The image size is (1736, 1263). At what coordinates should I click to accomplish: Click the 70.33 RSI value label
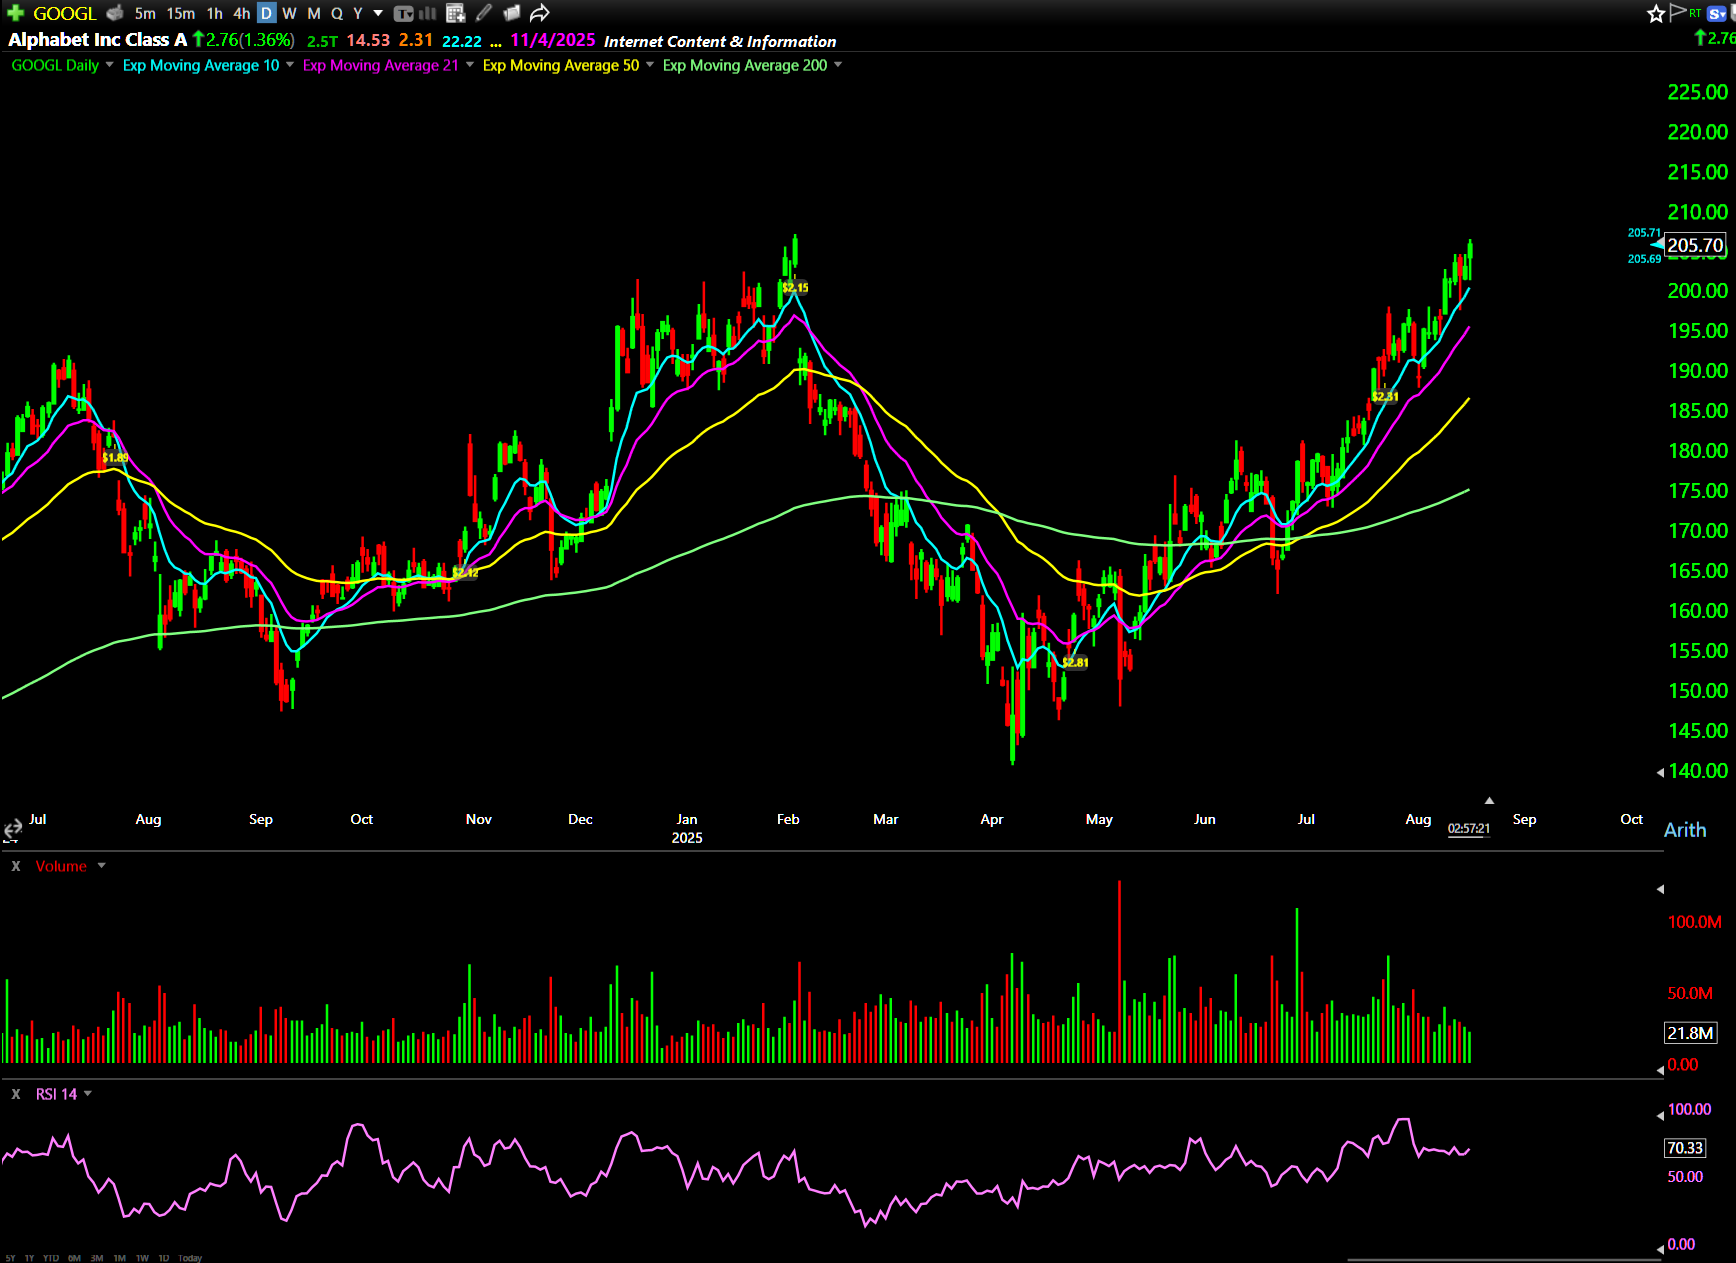1685,1148
